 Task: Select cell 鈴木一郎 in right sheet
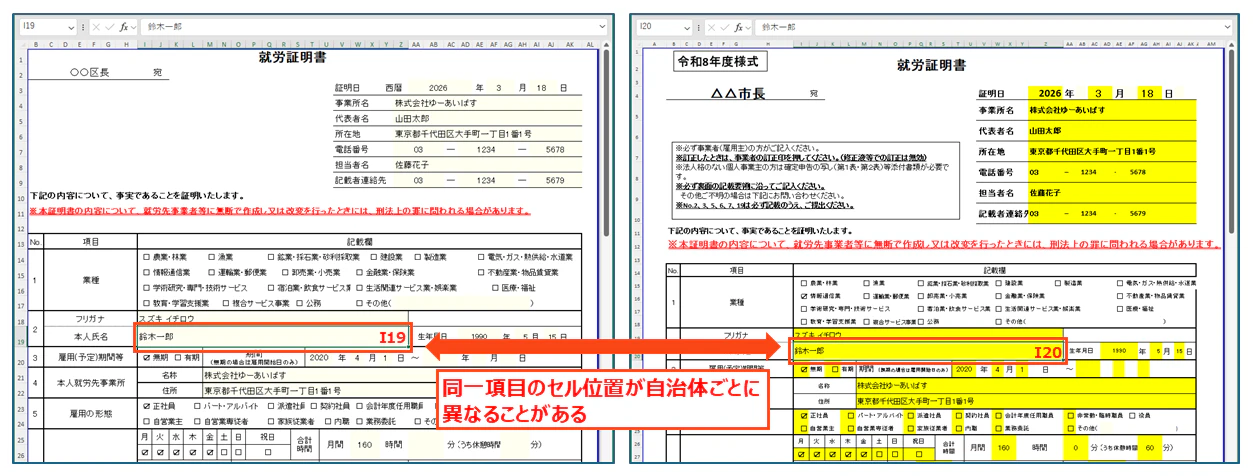(x=927, y=352)
